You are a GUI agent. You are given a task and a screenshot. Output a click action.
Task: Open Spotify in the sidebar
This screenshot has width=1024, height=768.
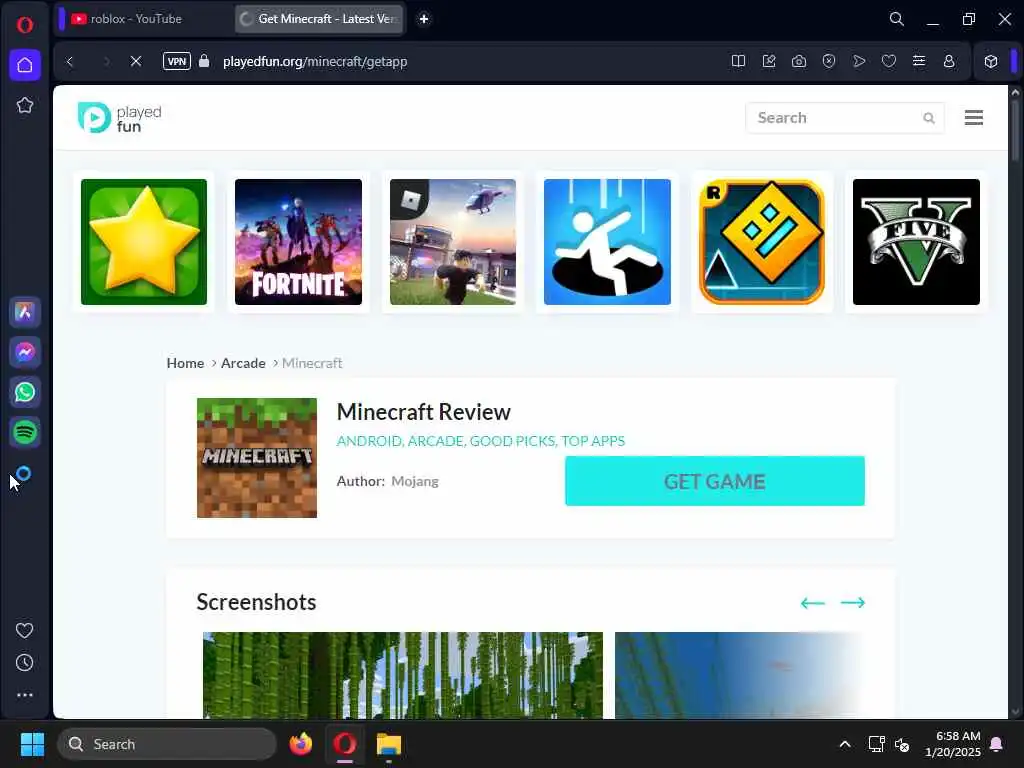25,432
